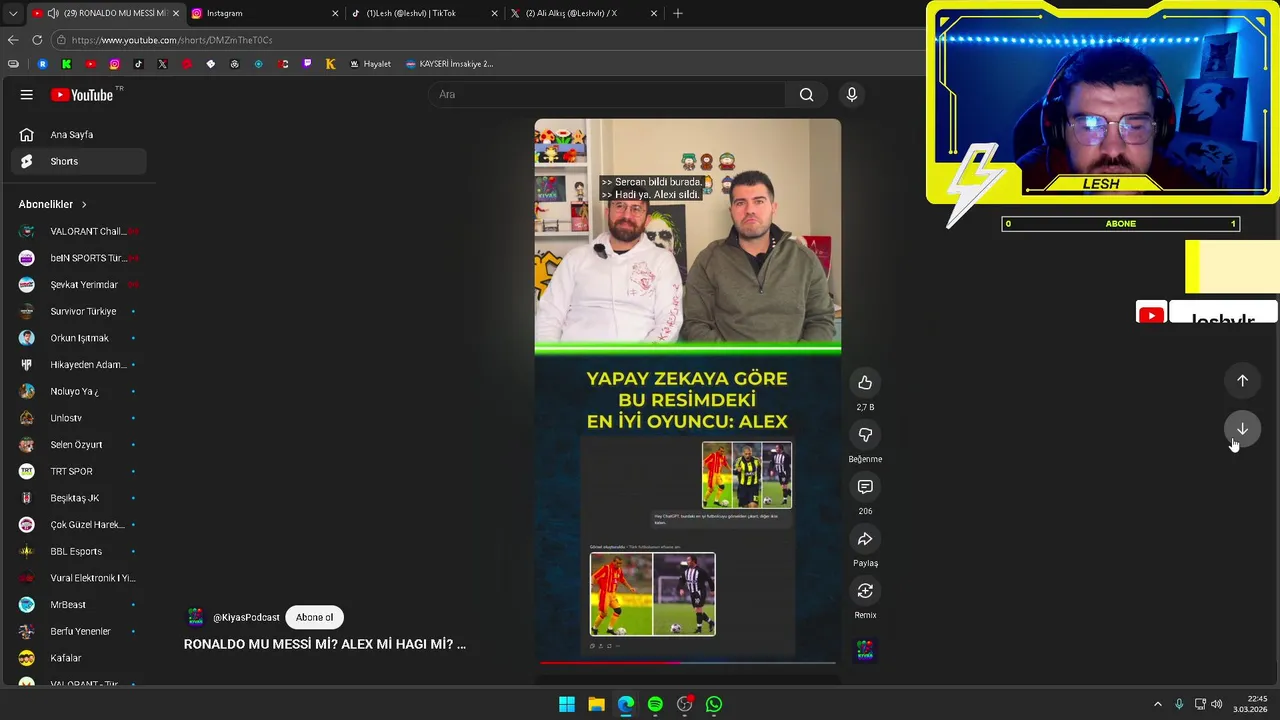Open Selen Özyurt subscription
Viewport: 1280px width, 720px height.
(78, 445)
